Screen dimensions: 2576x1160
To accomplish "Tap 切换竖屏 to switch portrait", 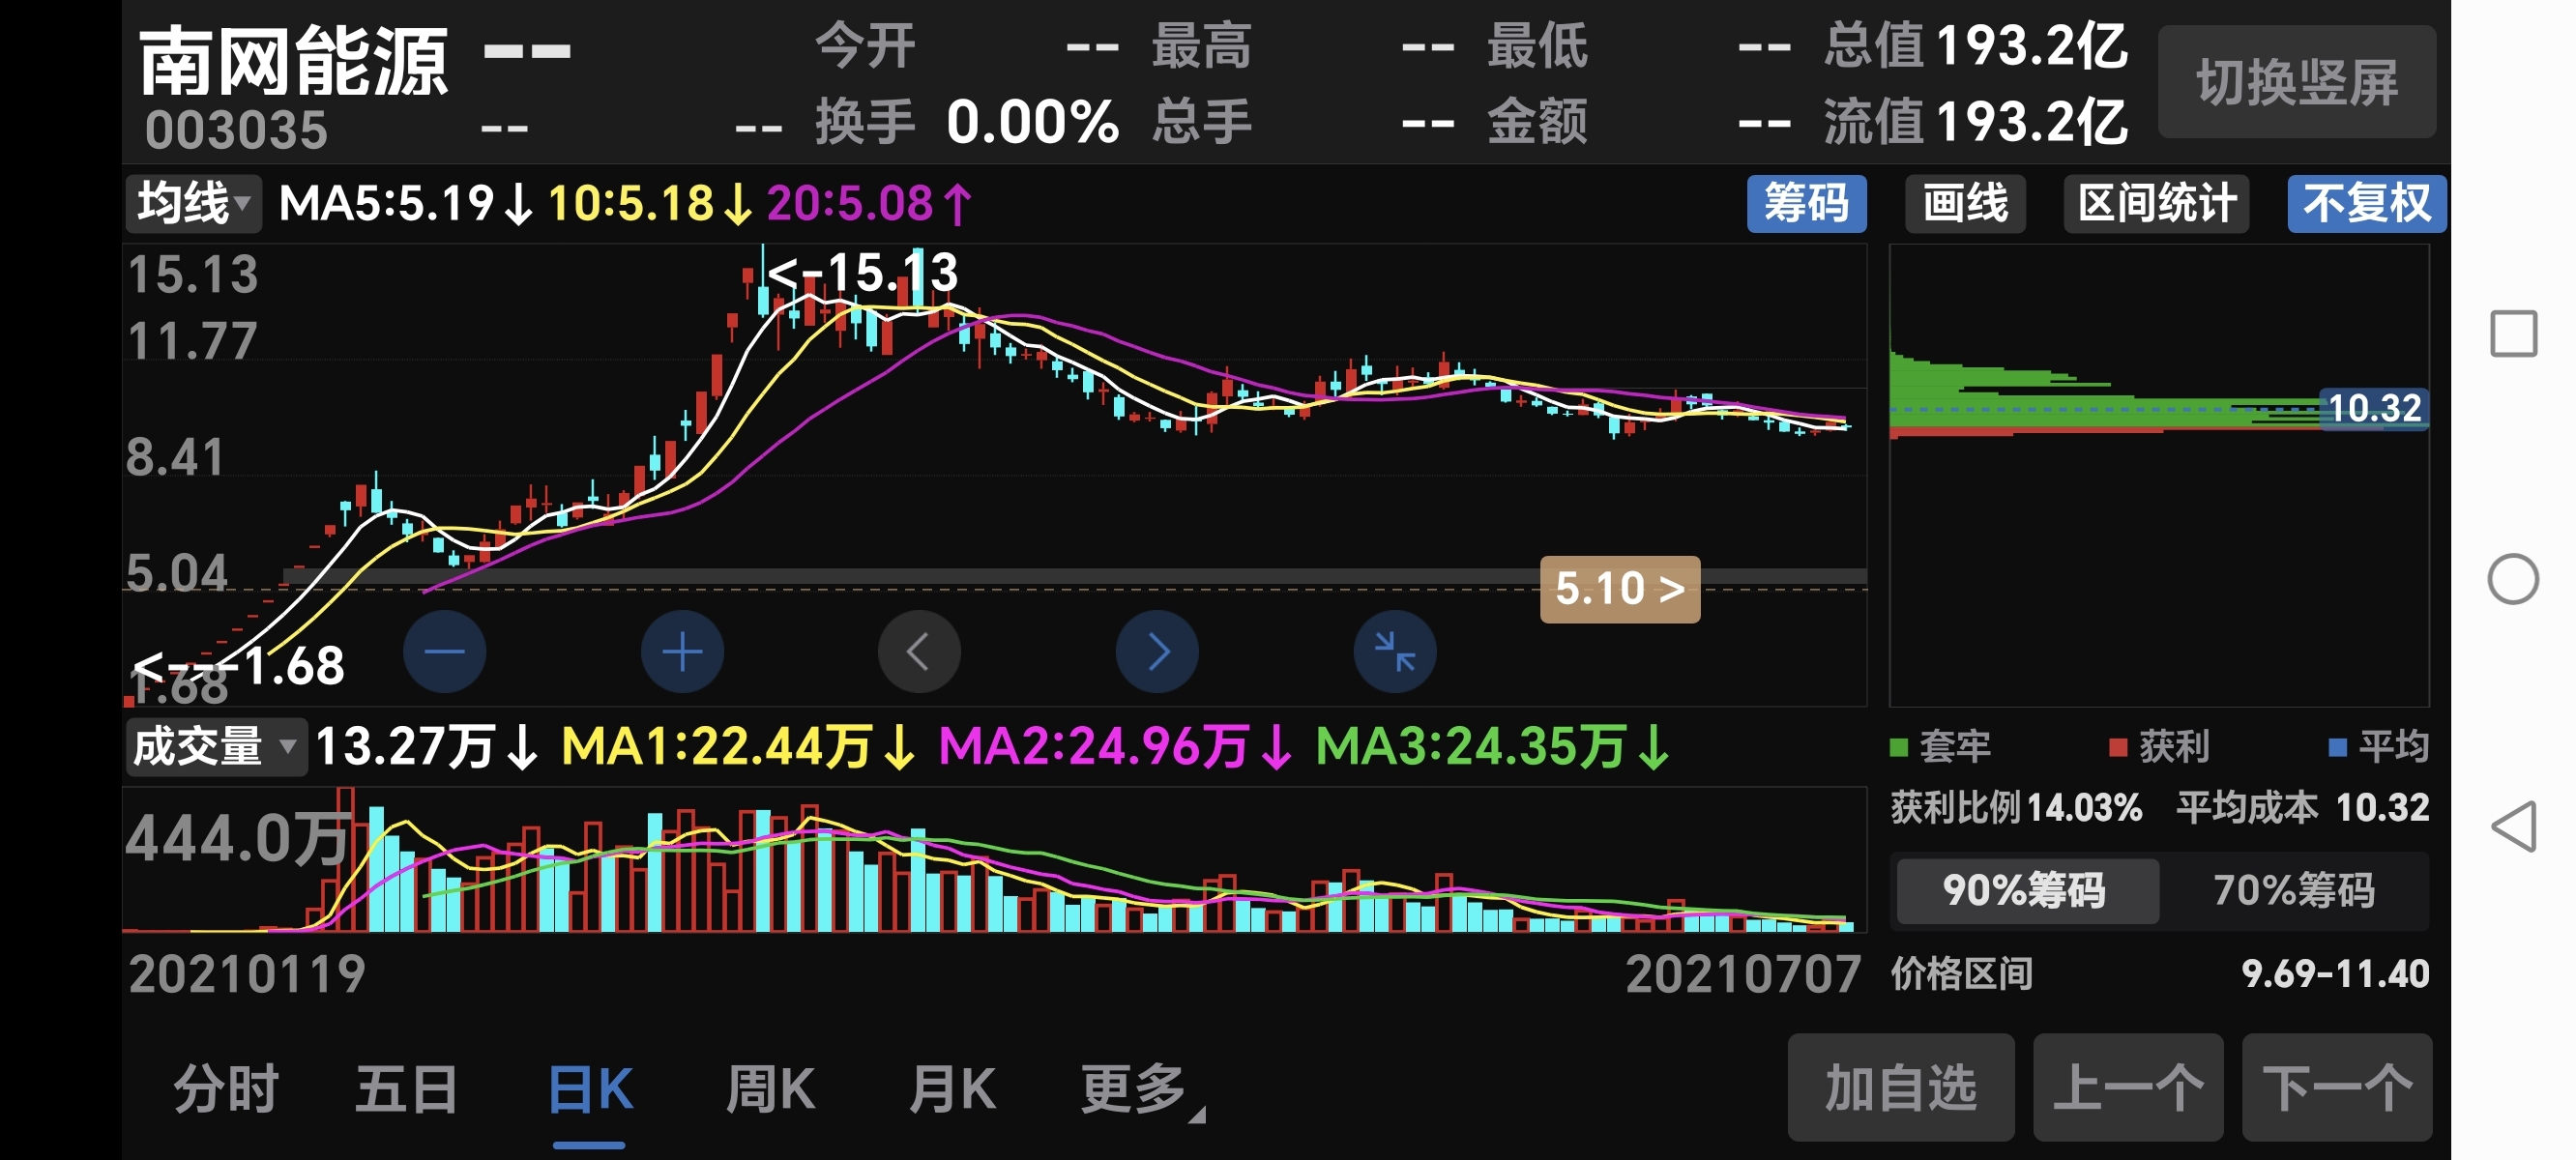I will pos(2297,82).
